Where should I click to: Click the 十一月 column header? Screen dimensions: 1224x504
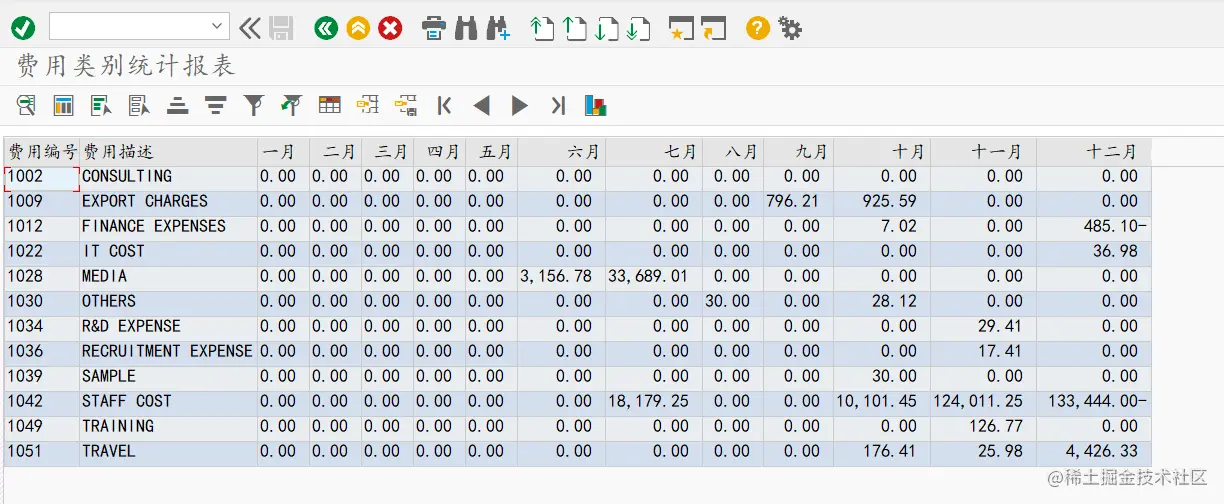(x=981, y=152)
